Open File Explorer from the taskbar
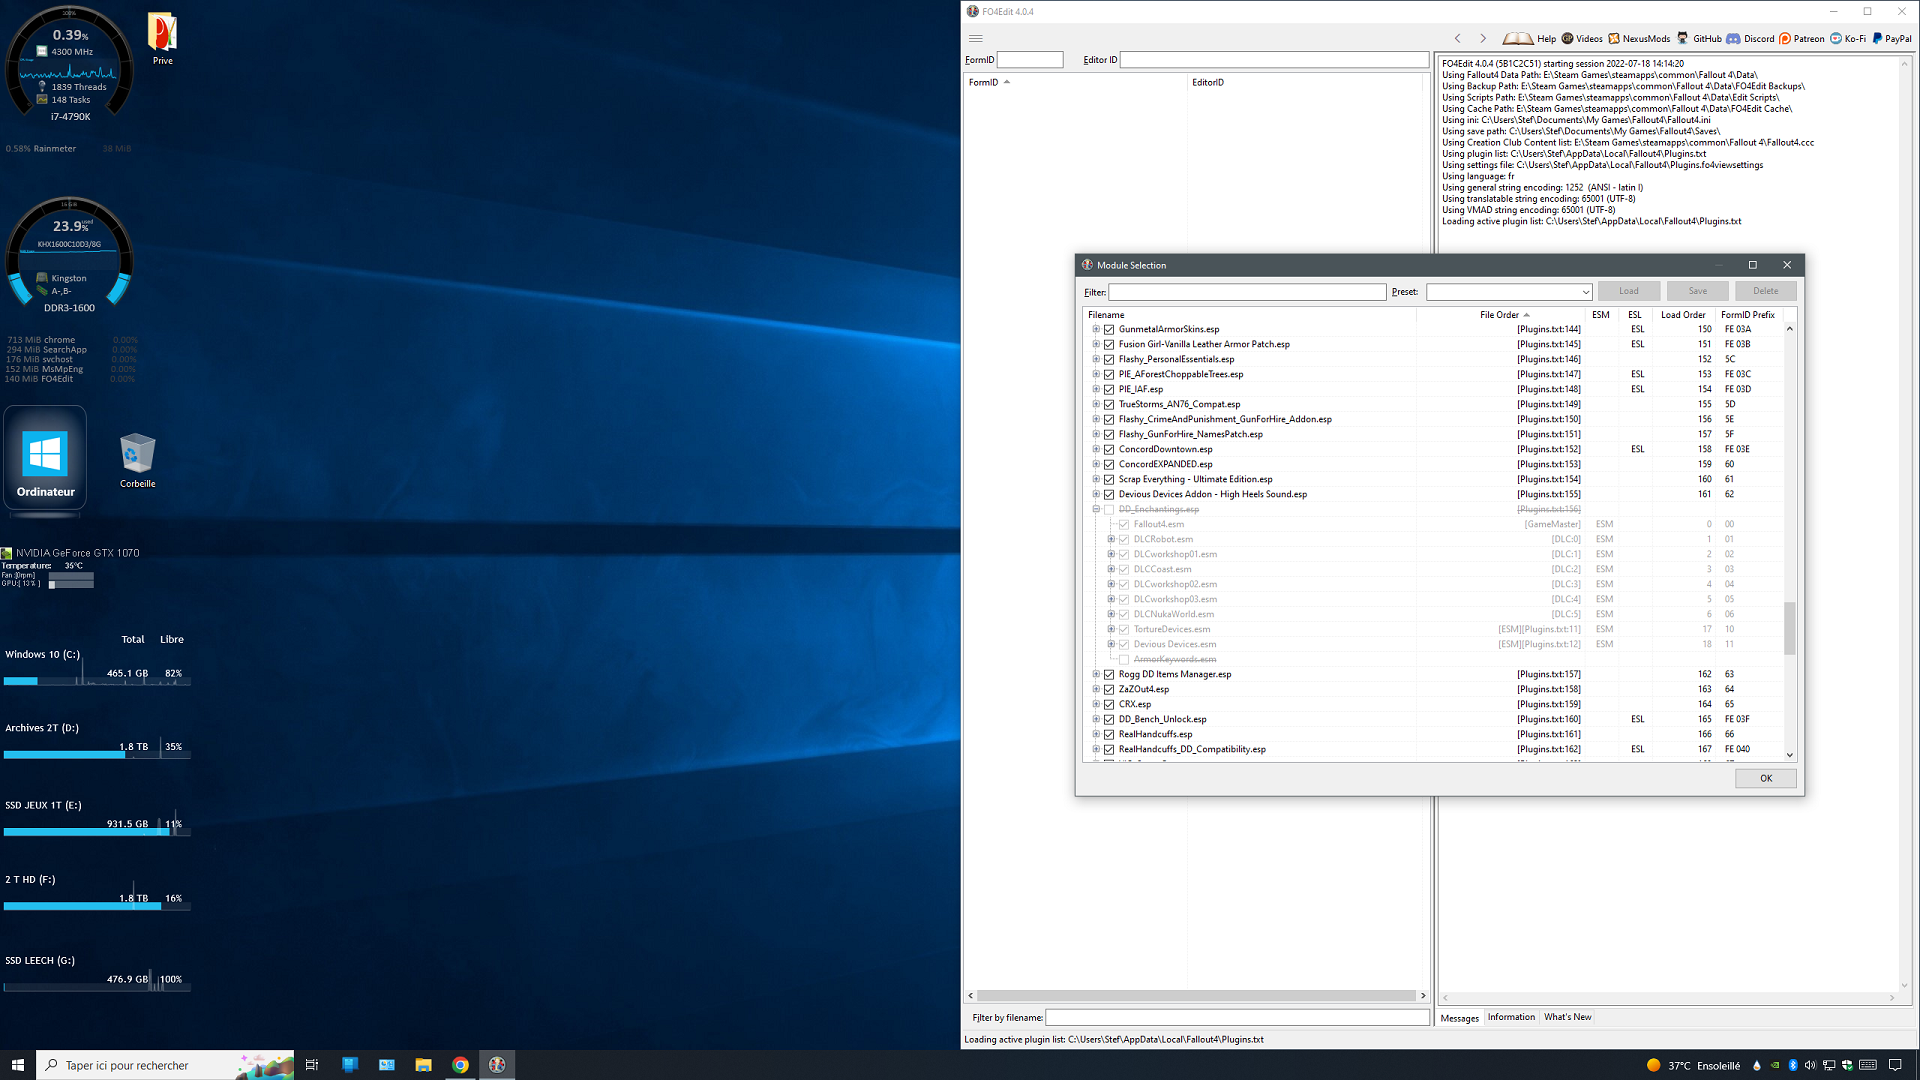1920x1080 pixels. coord(423,1065)
